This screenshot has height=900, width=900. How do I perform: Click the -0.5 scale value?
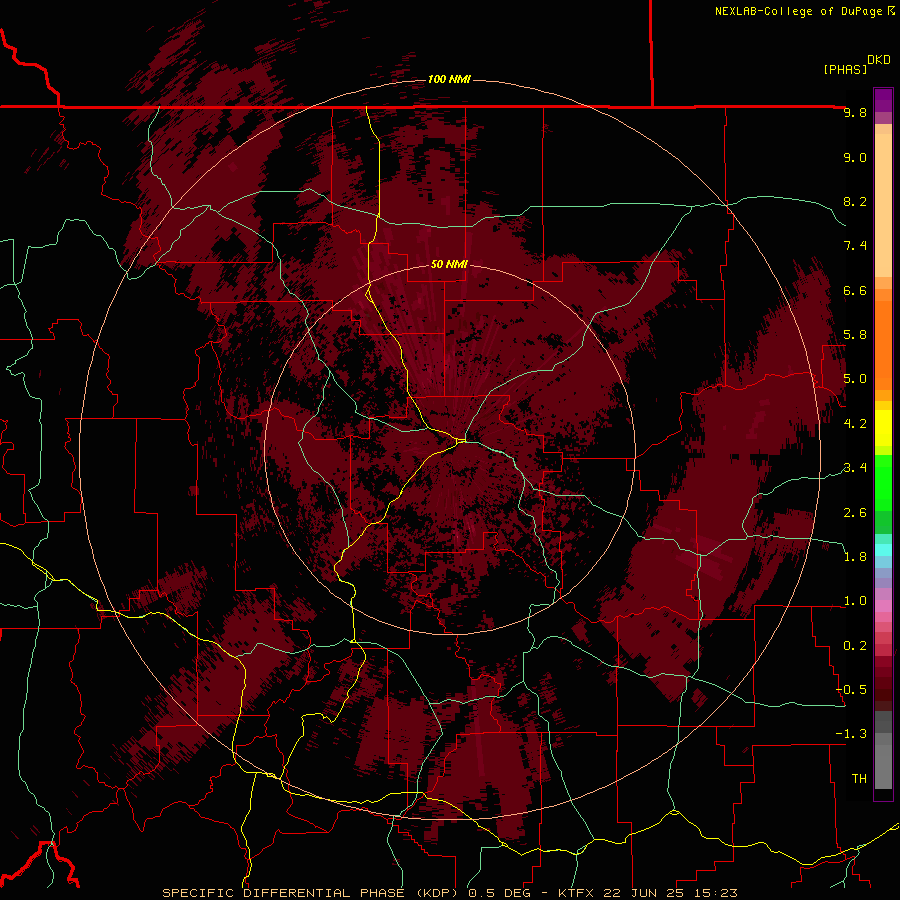point(851,690)
